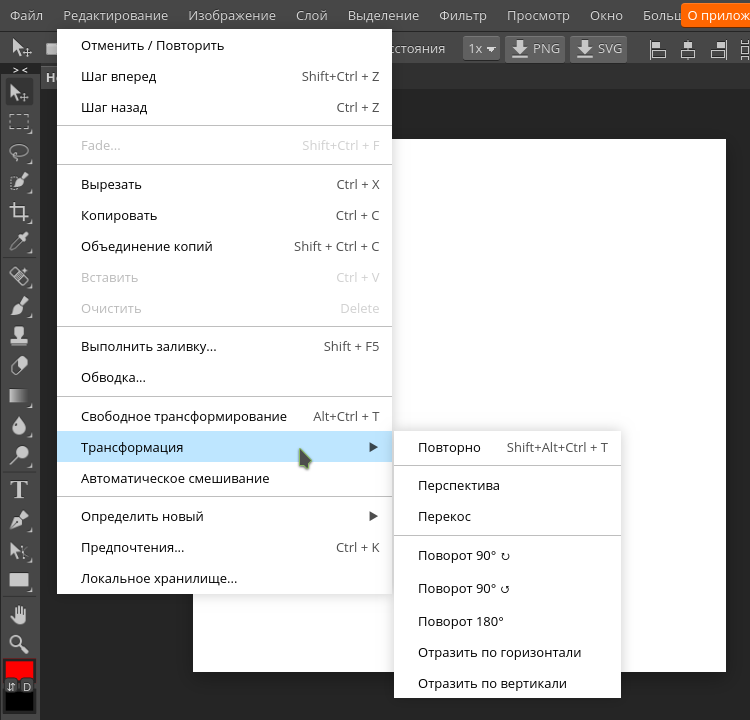Viewport: 750px width, 720px height.
Task: Select the Rectangular Marquee tool
Action: pyautogui.click(x=19, y=122)
